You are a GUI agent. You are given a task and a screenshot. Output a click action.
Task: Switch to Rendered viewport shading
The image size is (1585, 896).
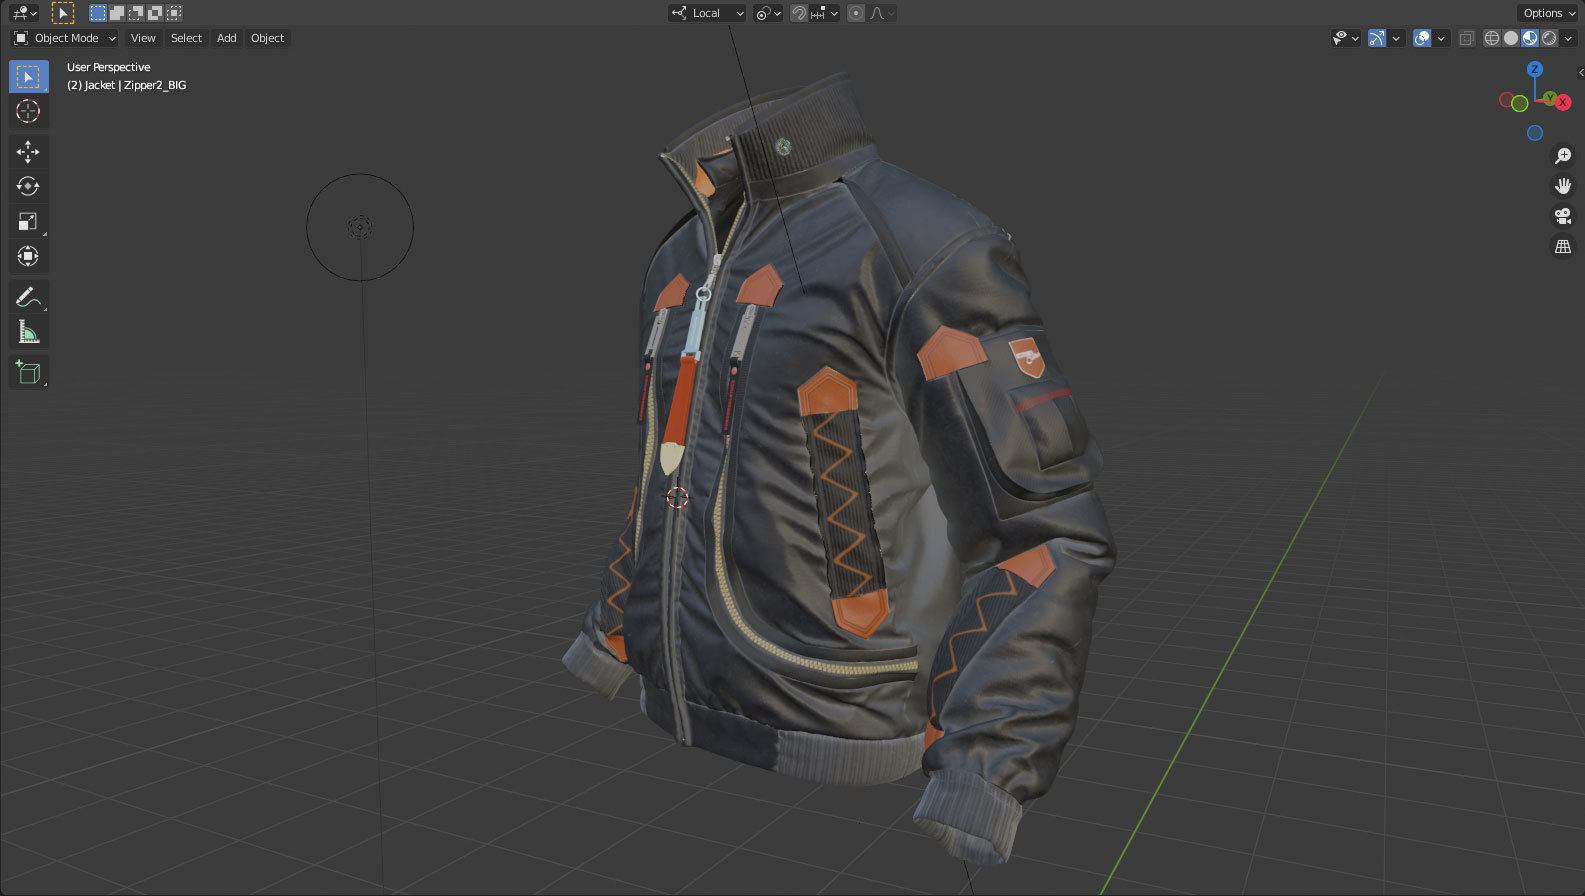(x=1549, y=38)
